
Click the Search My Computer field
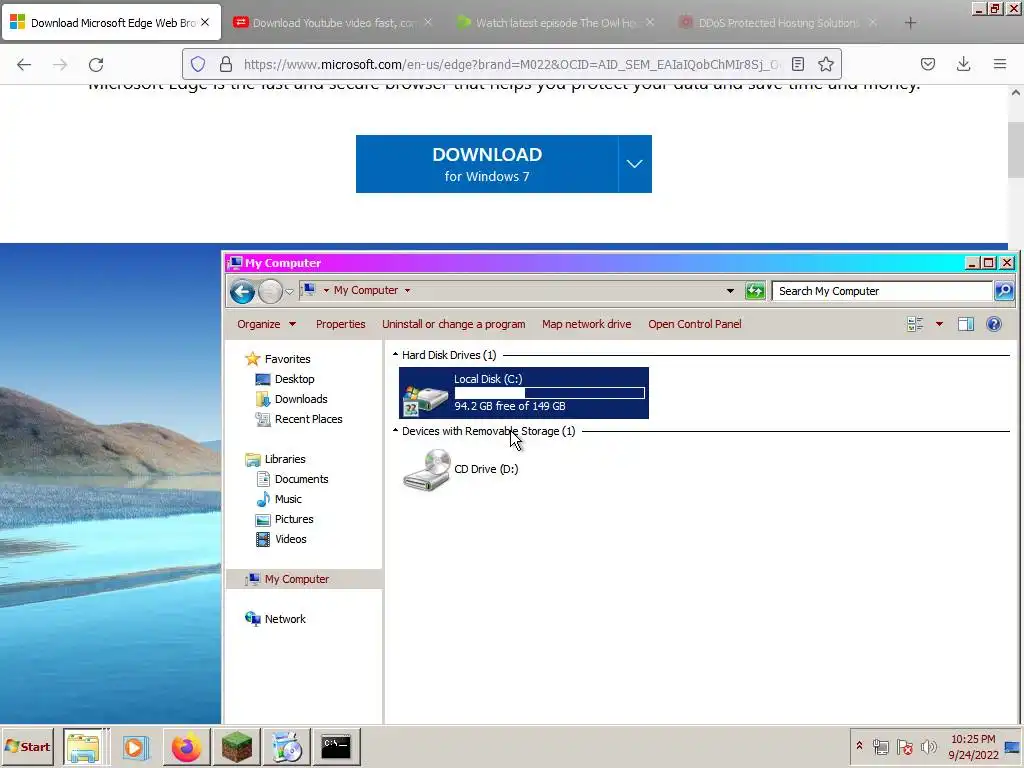pos(882,291)
